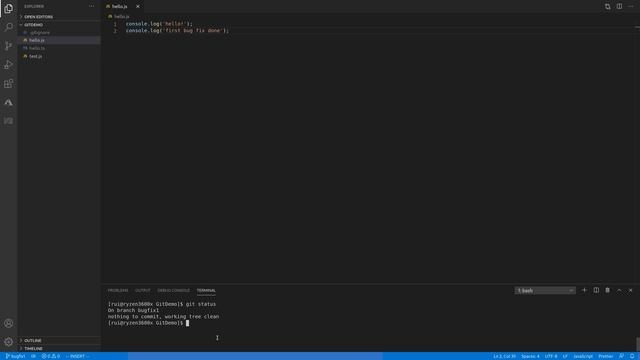This screenshot has width=640, height=360.
Task: Close the terminal panel
Action: coord(631,290)
